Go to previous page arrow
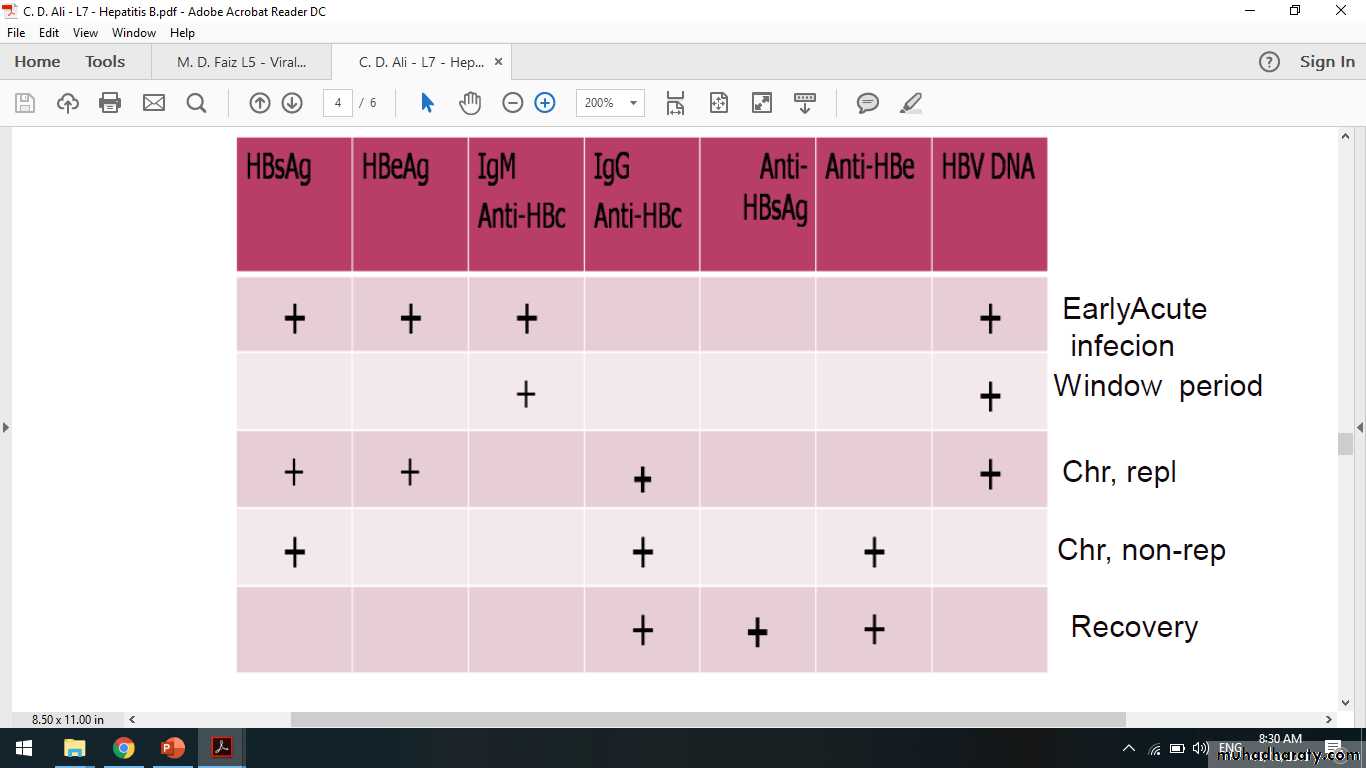 tap(260, 103)
